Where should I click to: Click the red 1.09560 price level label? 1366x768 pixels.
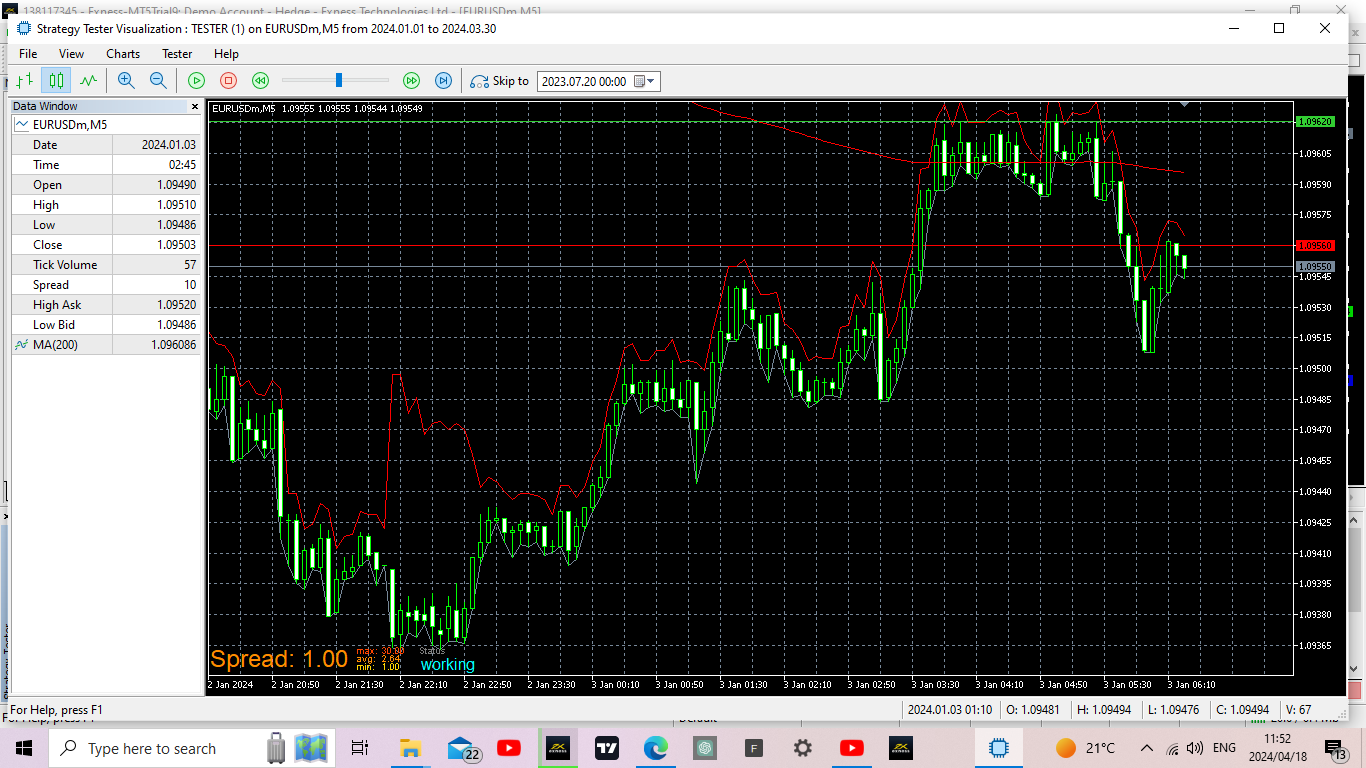1315,245
